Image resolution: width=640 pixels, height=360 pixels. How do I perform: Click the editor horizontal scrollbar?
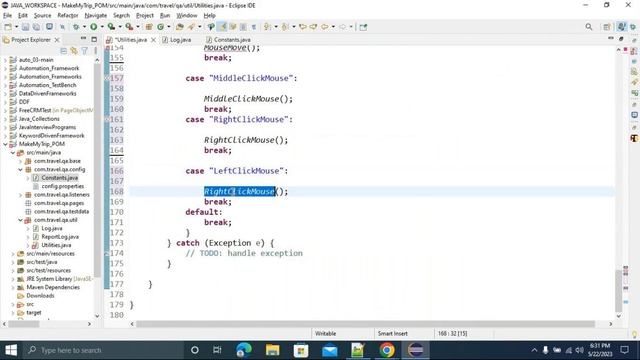pyautogui.click(x=365, y=324)
